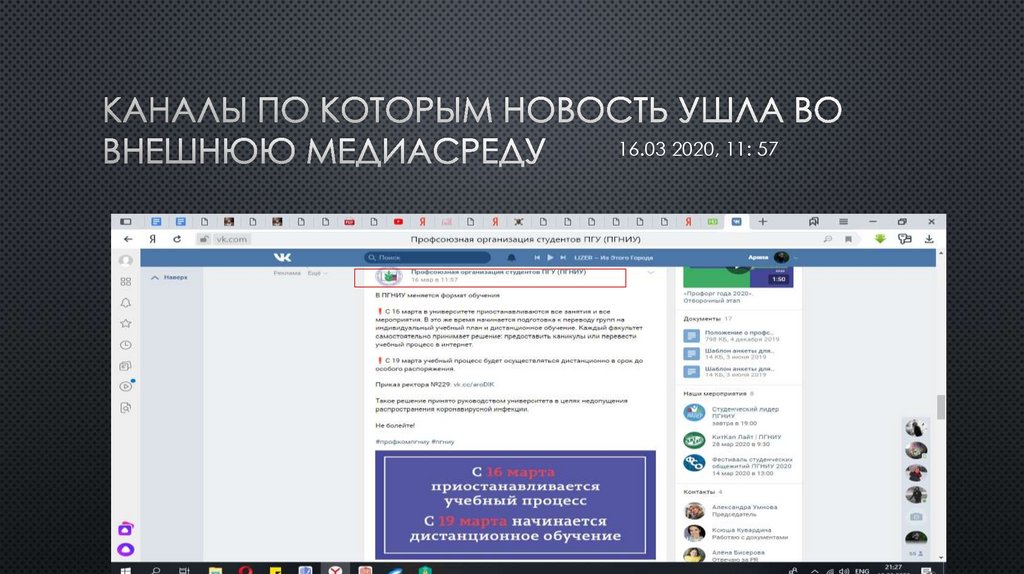
Task: Open the Windows Start button
Action: coord(125,570)
